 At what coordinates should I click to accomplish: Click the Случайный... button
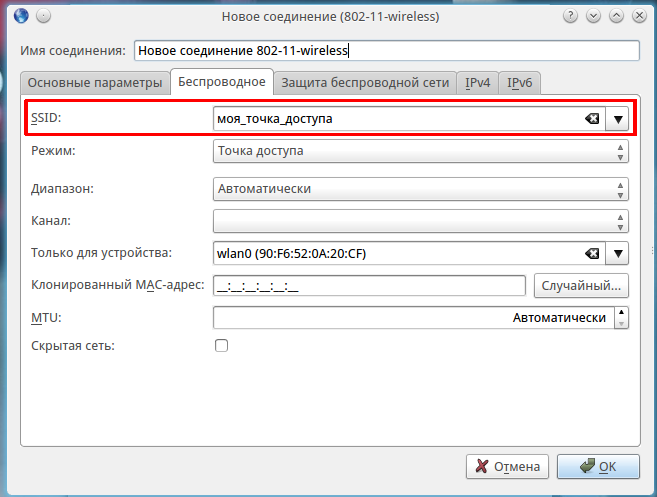(x=581, y=286)
